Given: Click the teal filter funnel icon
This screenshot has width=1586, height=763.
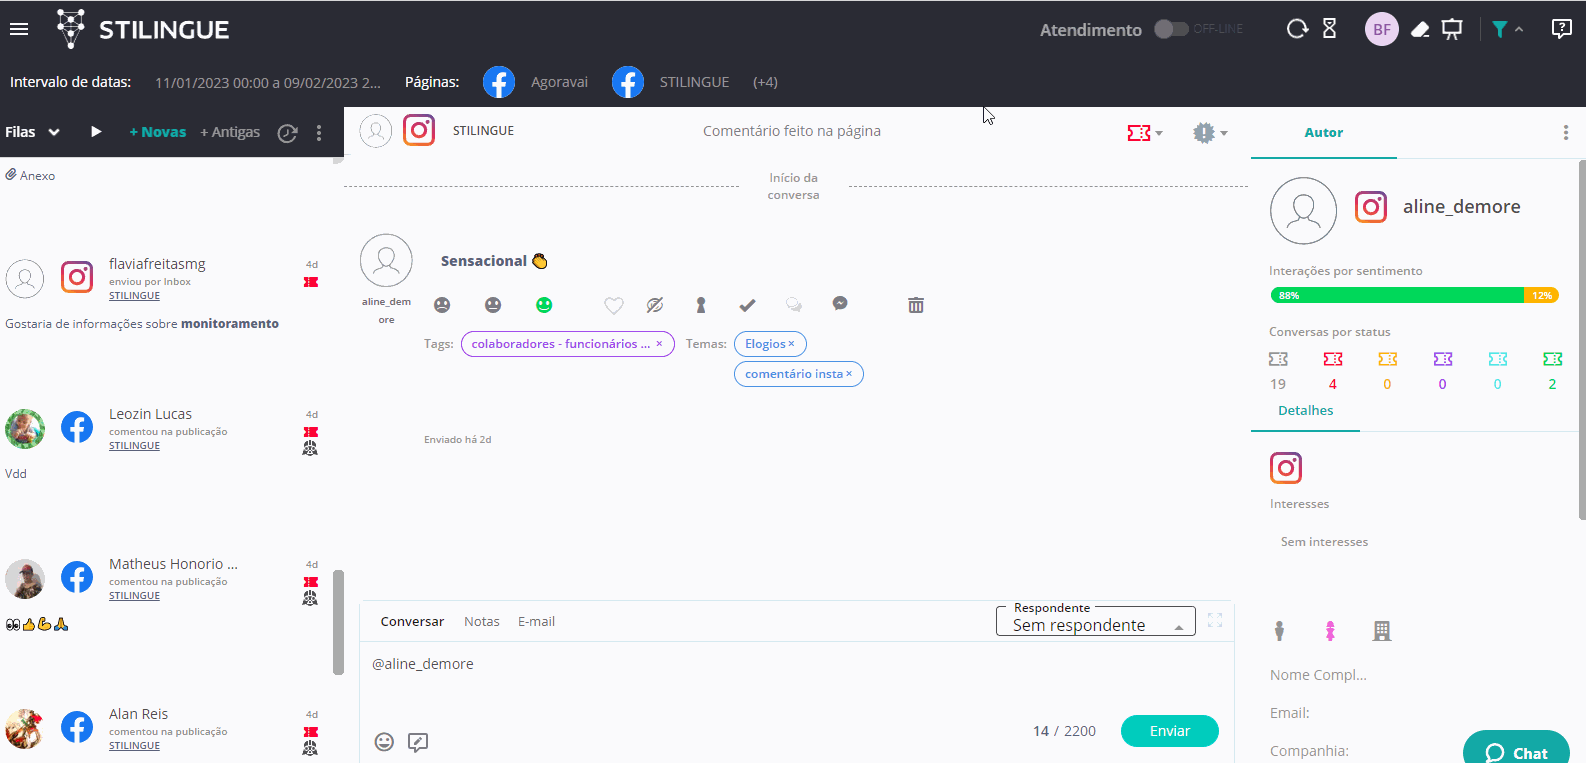Looking at the screenshot, I should pyautogui.click(x=1499, y=29).
